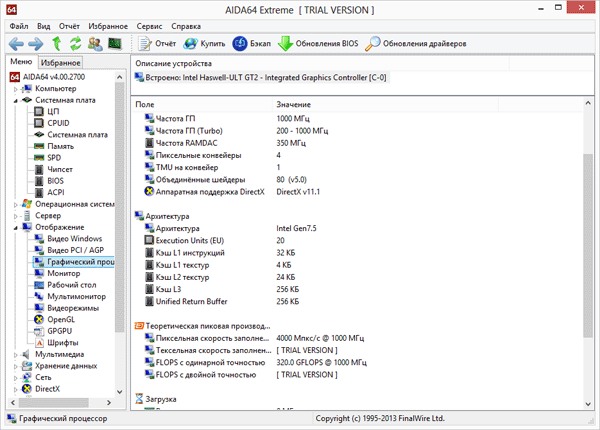
Task: Select FLOPS с одинарной точностью row
Action: click(255, 362)
